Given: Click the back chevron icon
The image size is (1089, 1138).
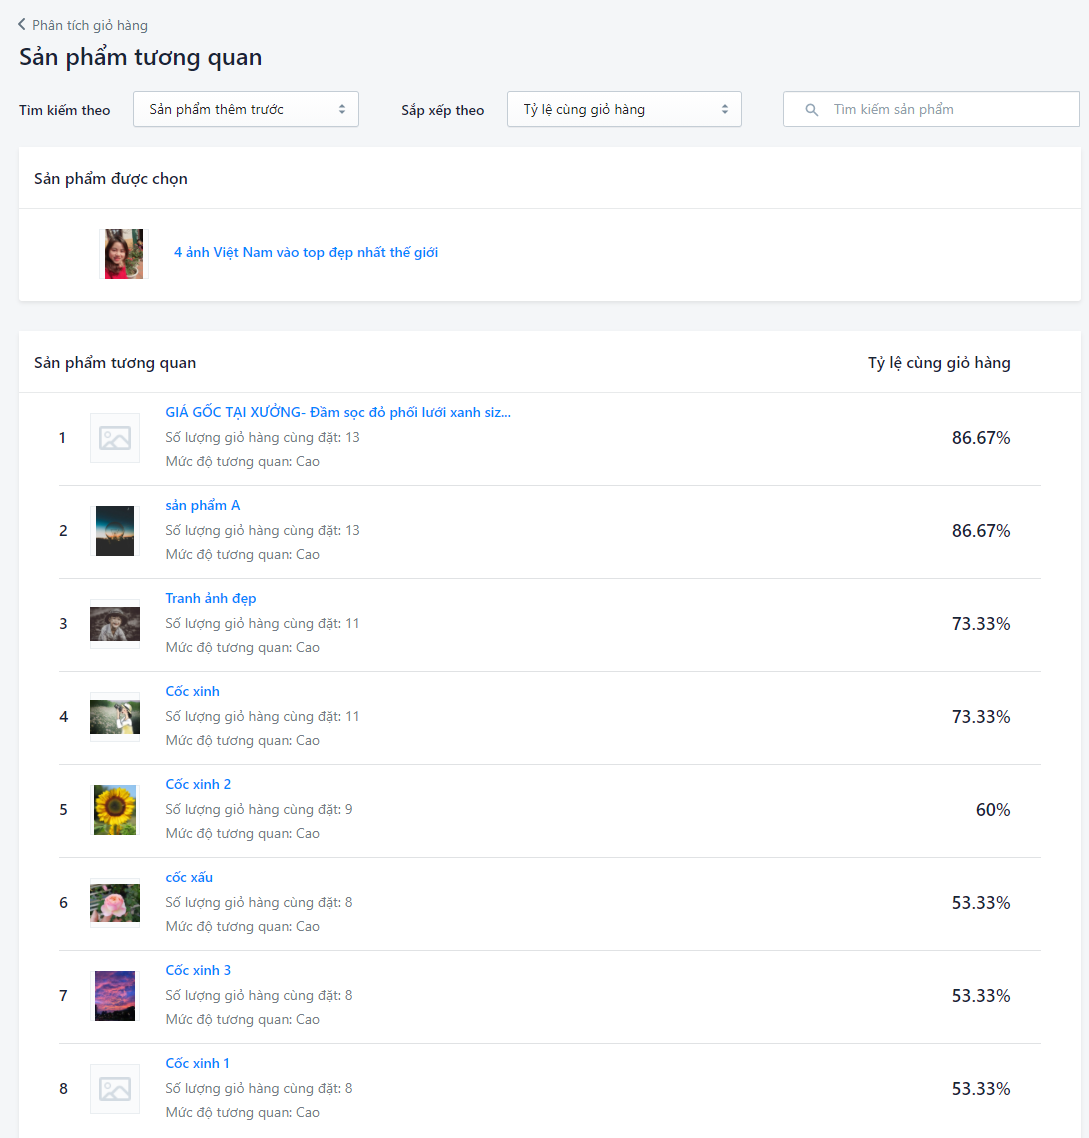Looking at the screenshot, I should [x=22, y=25].
